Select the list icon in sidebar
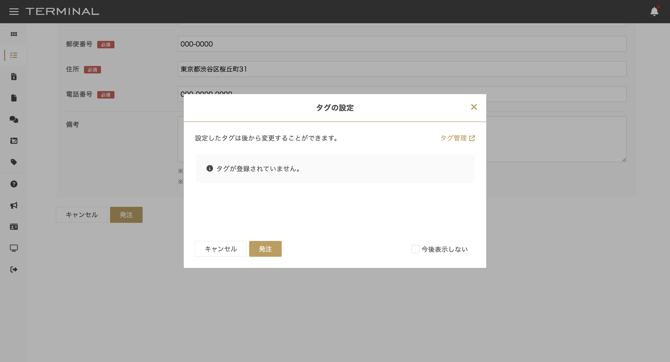The width and height of the screenshot is (670, 362). tap(14, 55)
